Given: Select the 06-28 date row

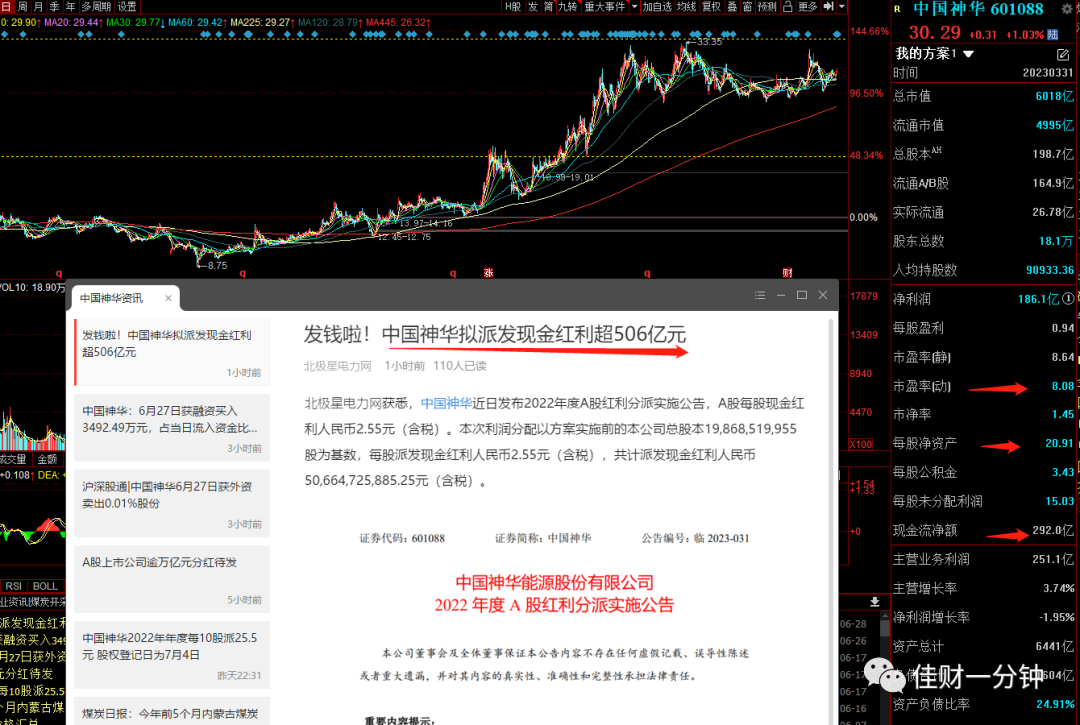Looking at the screenshot, I should 853,624.
